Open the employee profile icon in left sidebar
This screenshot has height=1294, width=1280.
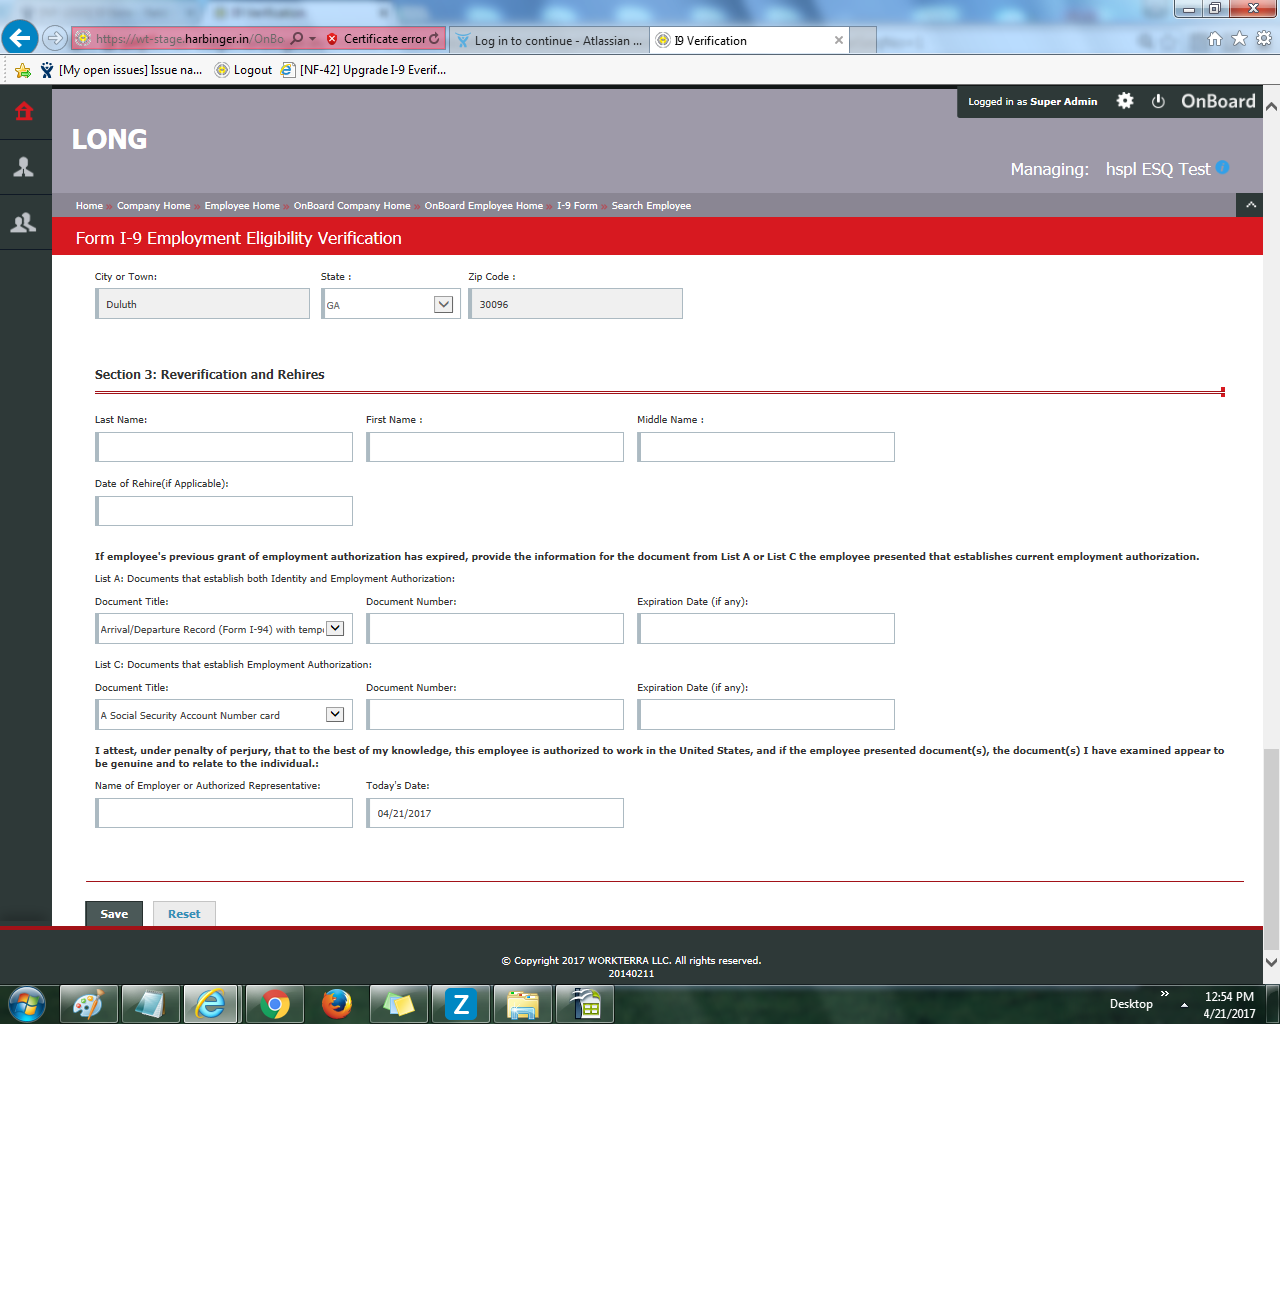click(25, 166)
